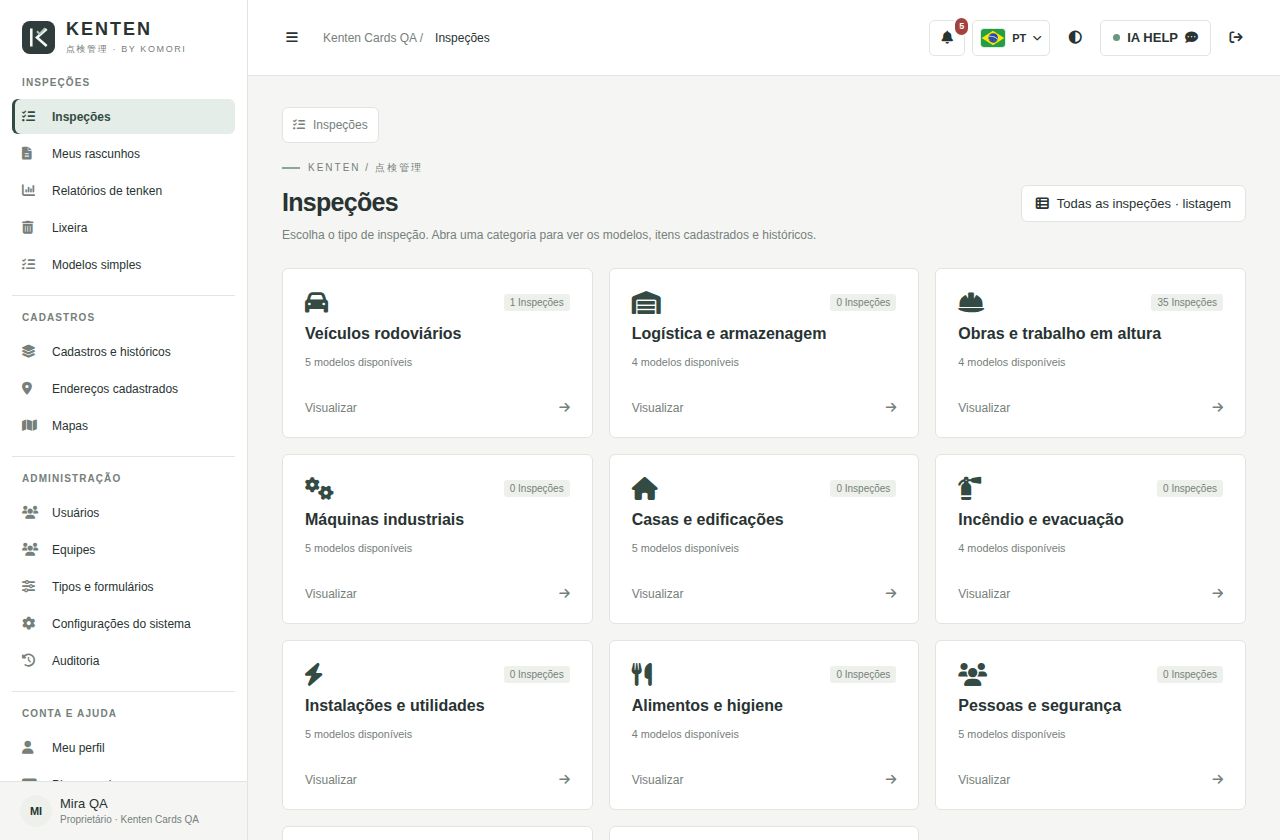Click lightning icon on Instalações e utilidades

(x=314, y=674)
